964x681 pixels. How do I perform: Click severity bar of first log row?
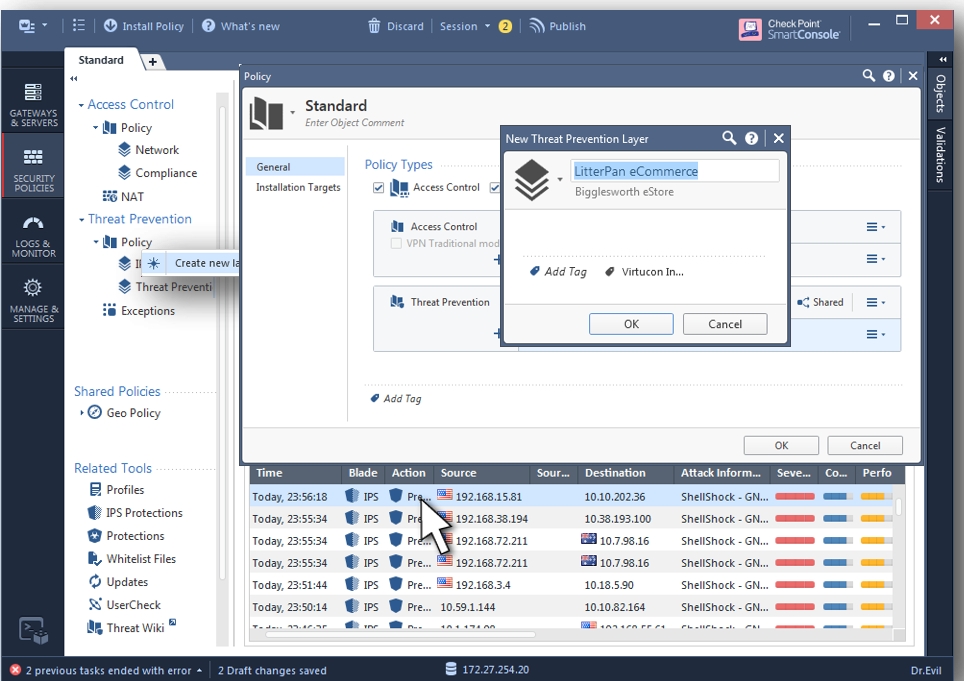795,496
